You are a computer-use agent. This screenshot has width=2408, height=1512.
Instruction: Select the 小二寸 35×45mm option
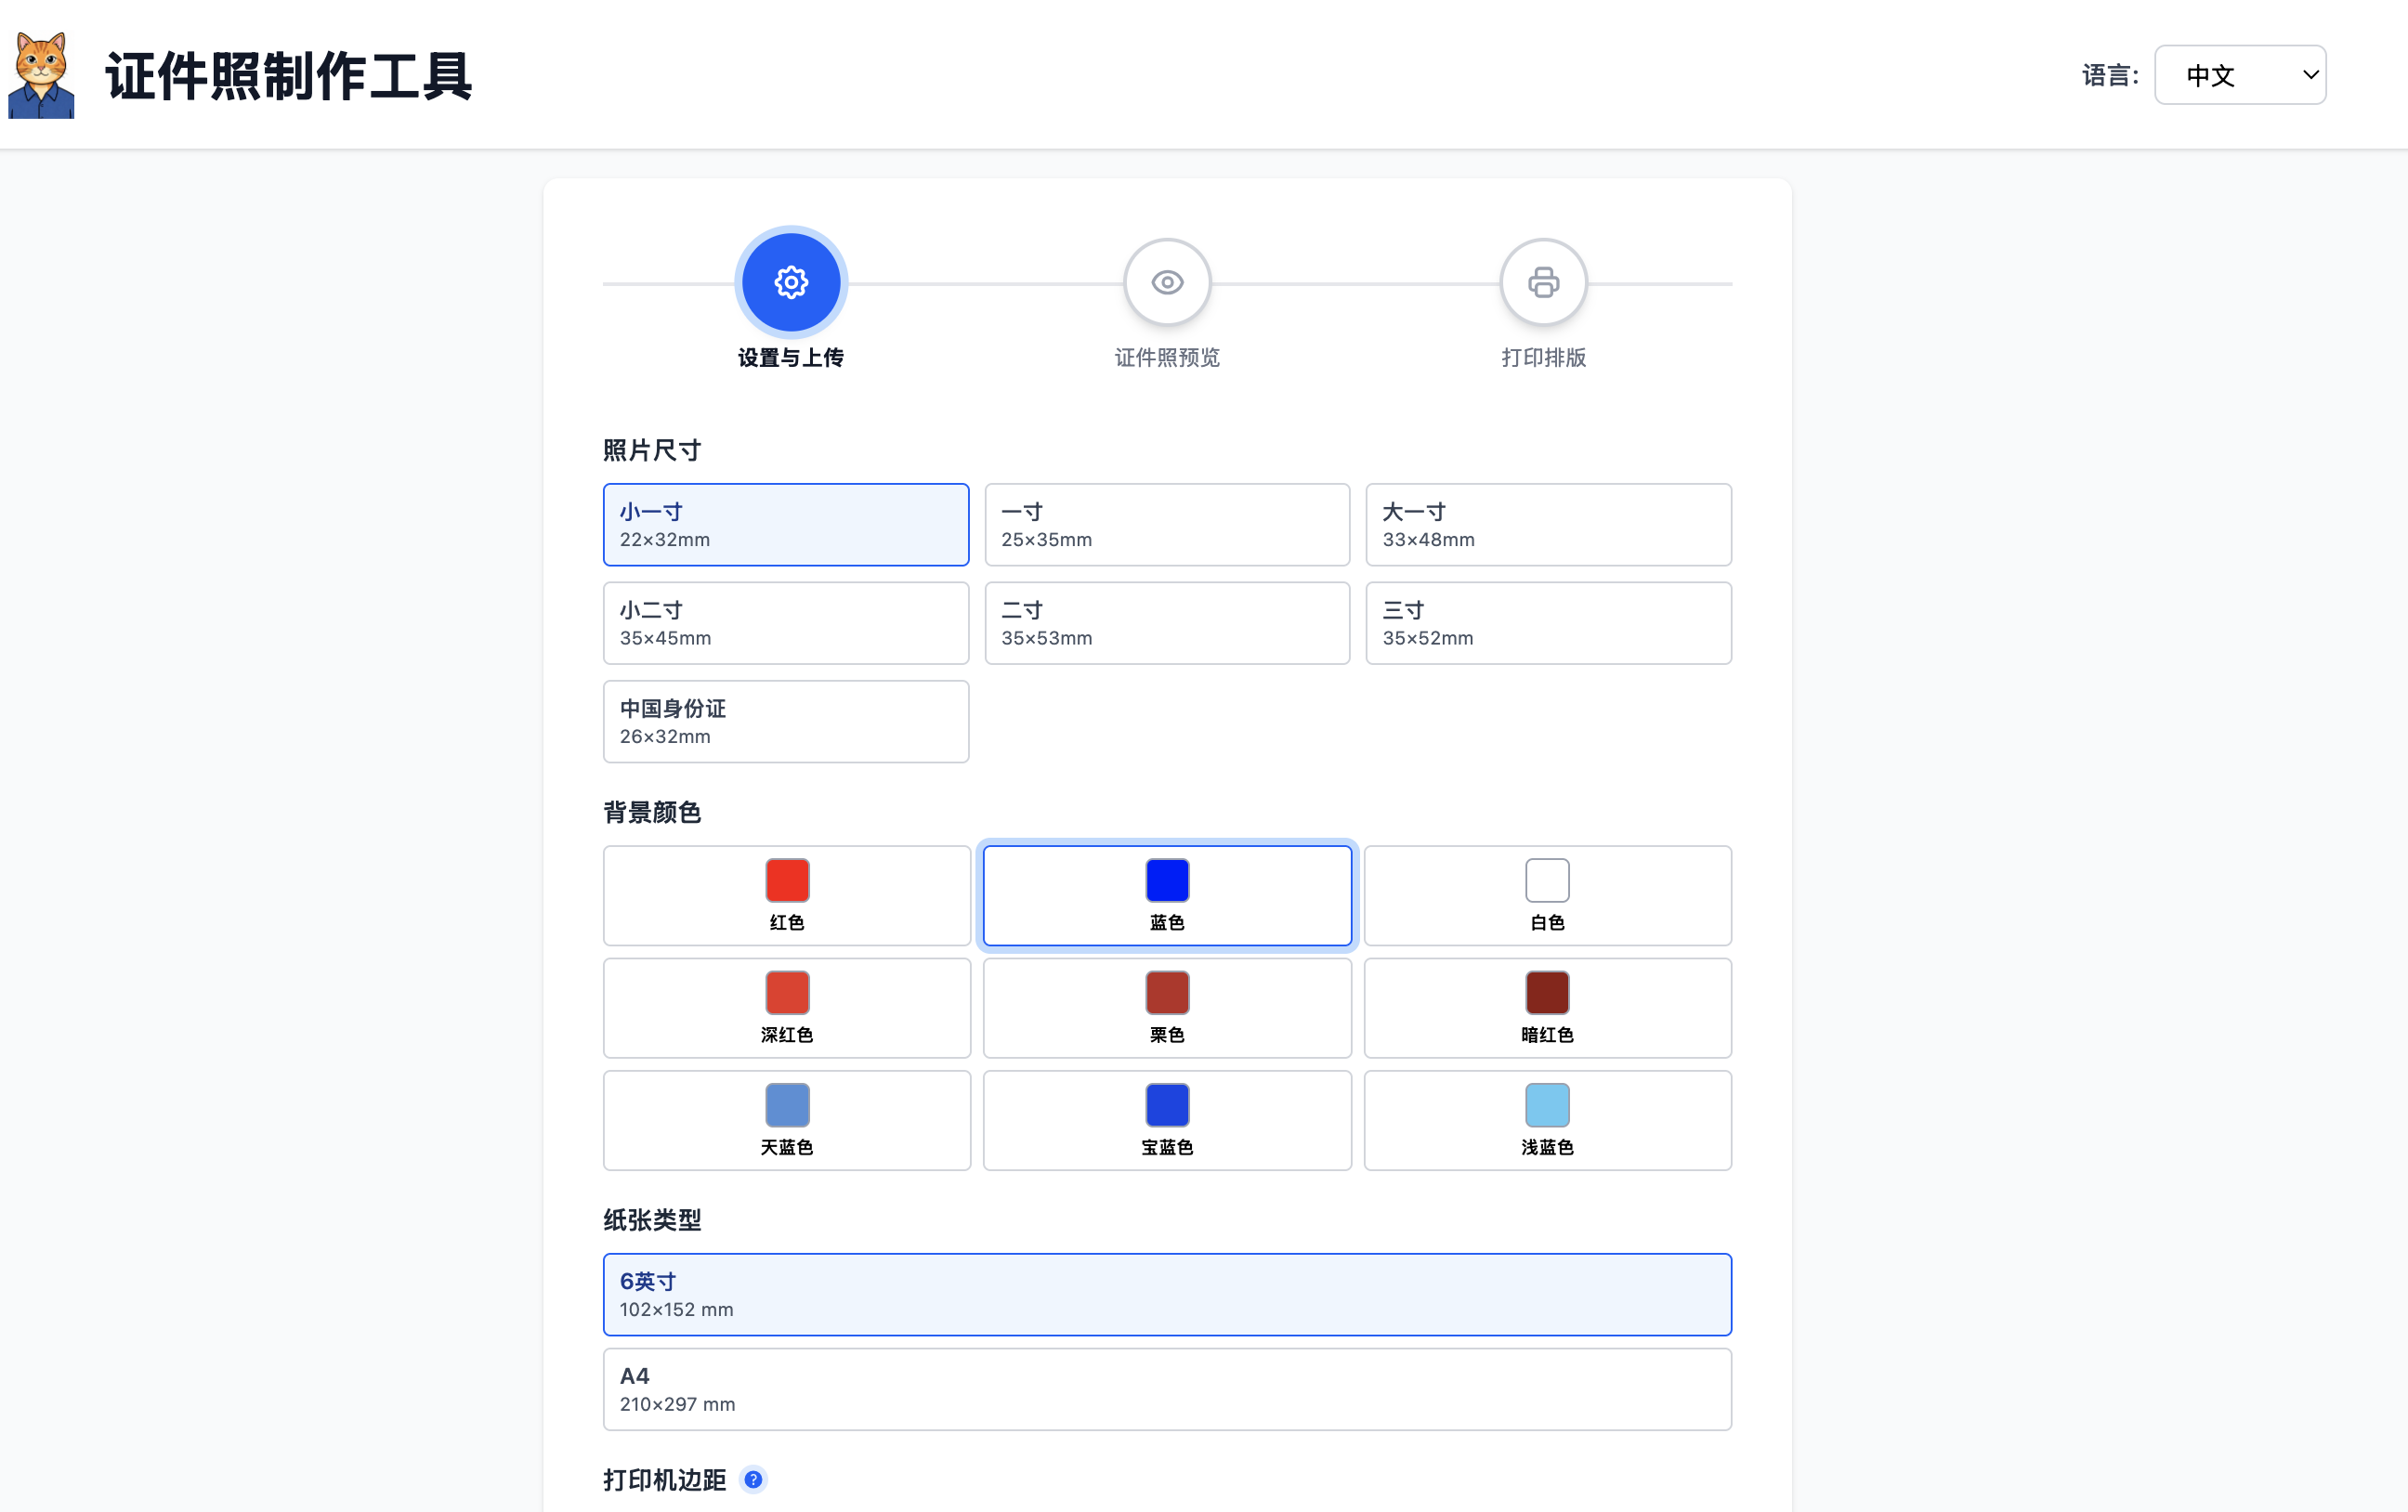(785, 623)
